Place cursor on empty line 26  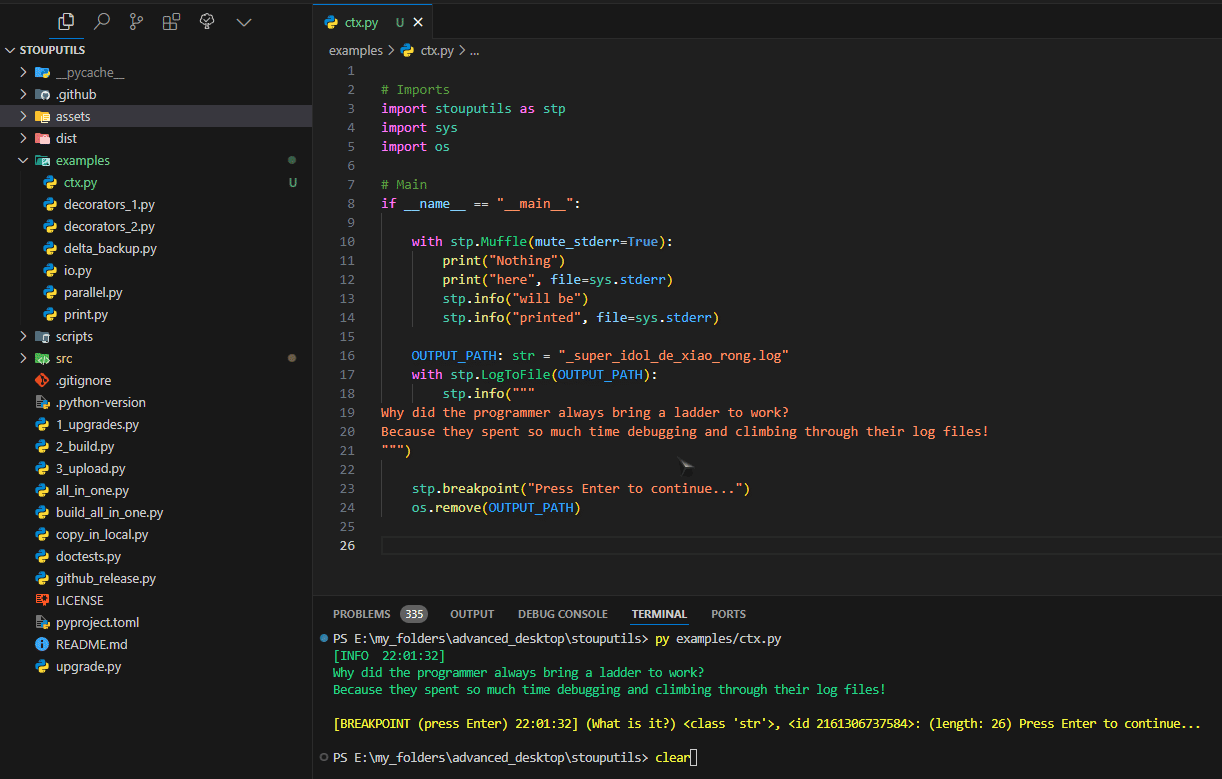801,545
